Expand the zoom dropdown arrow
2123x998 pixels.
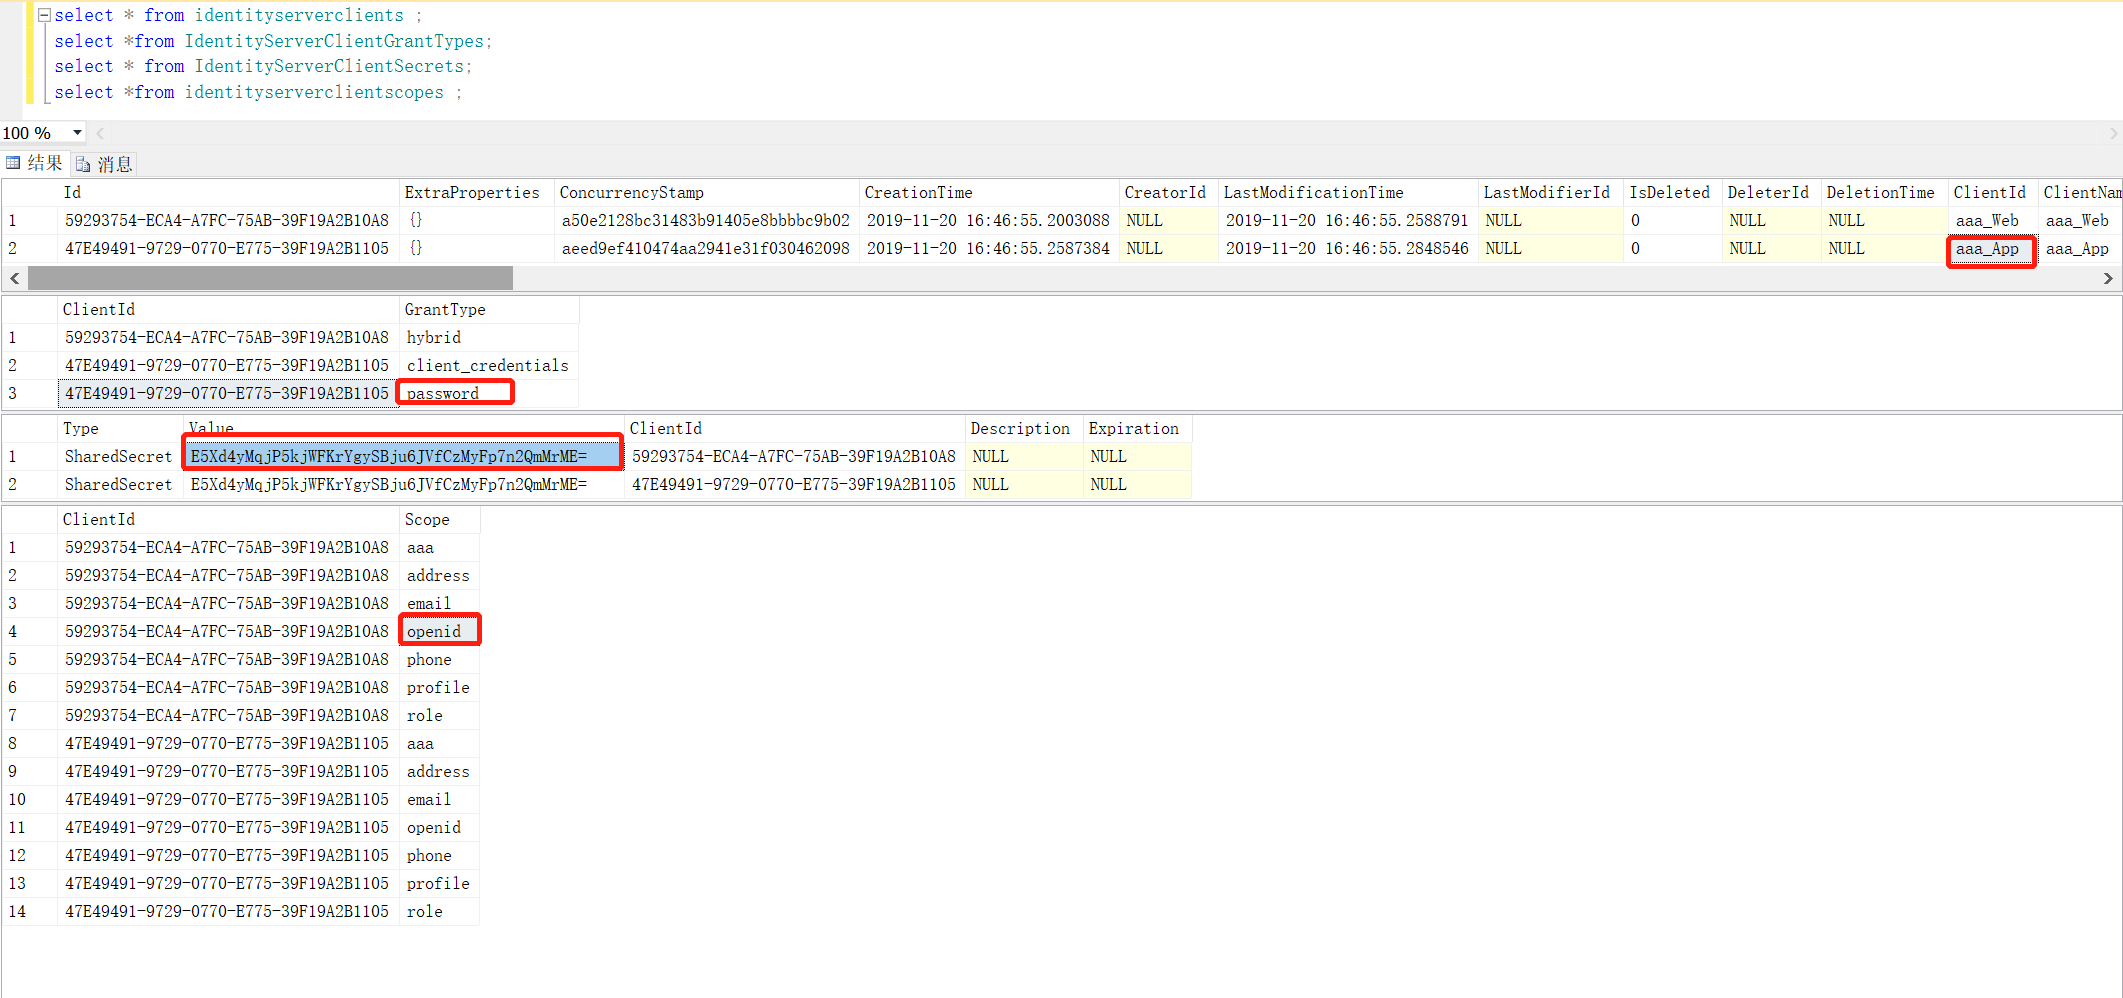[x=77, y=132]
